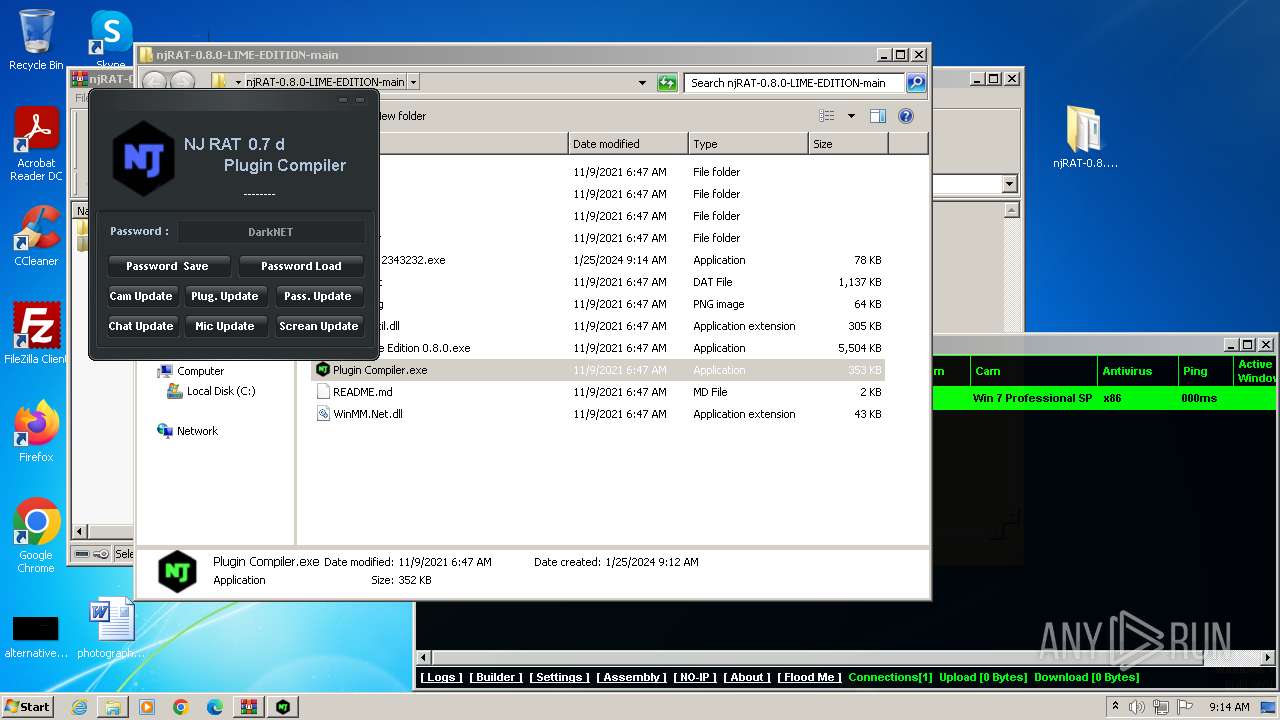Sort files by Size column
Image resolution: width=1280 pixels, height=720 pixels.
point(848,144)
